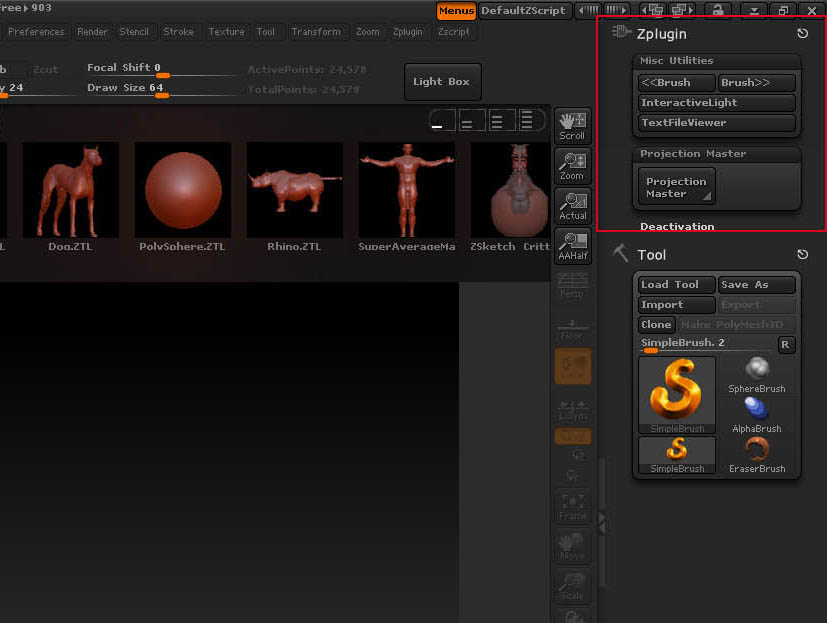The height and width of the screenshot is (623, 827).
Task: Click the Light Box button
Action: tap(442, 82)
